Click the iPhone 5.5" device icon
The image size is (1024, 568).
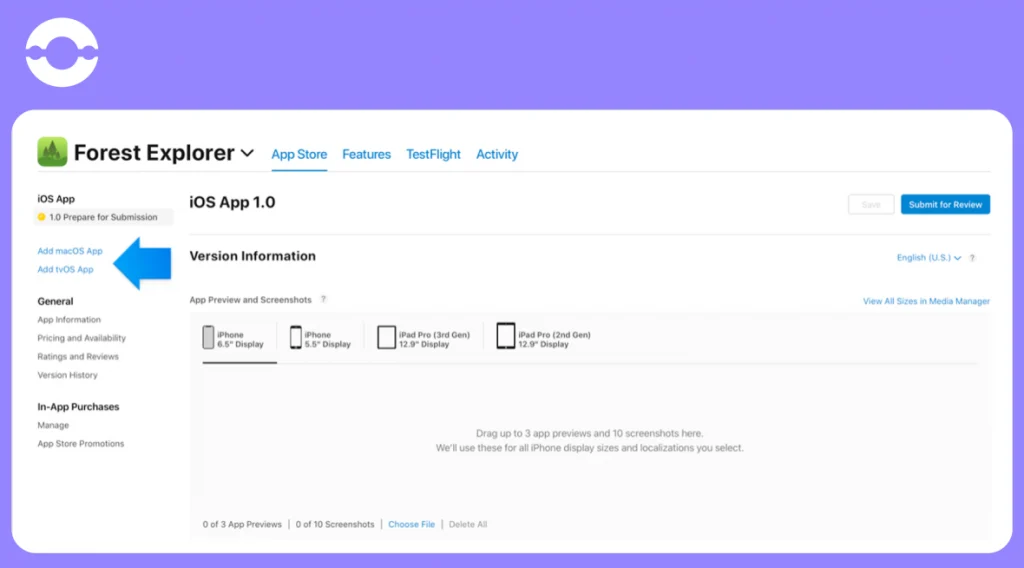296,338
